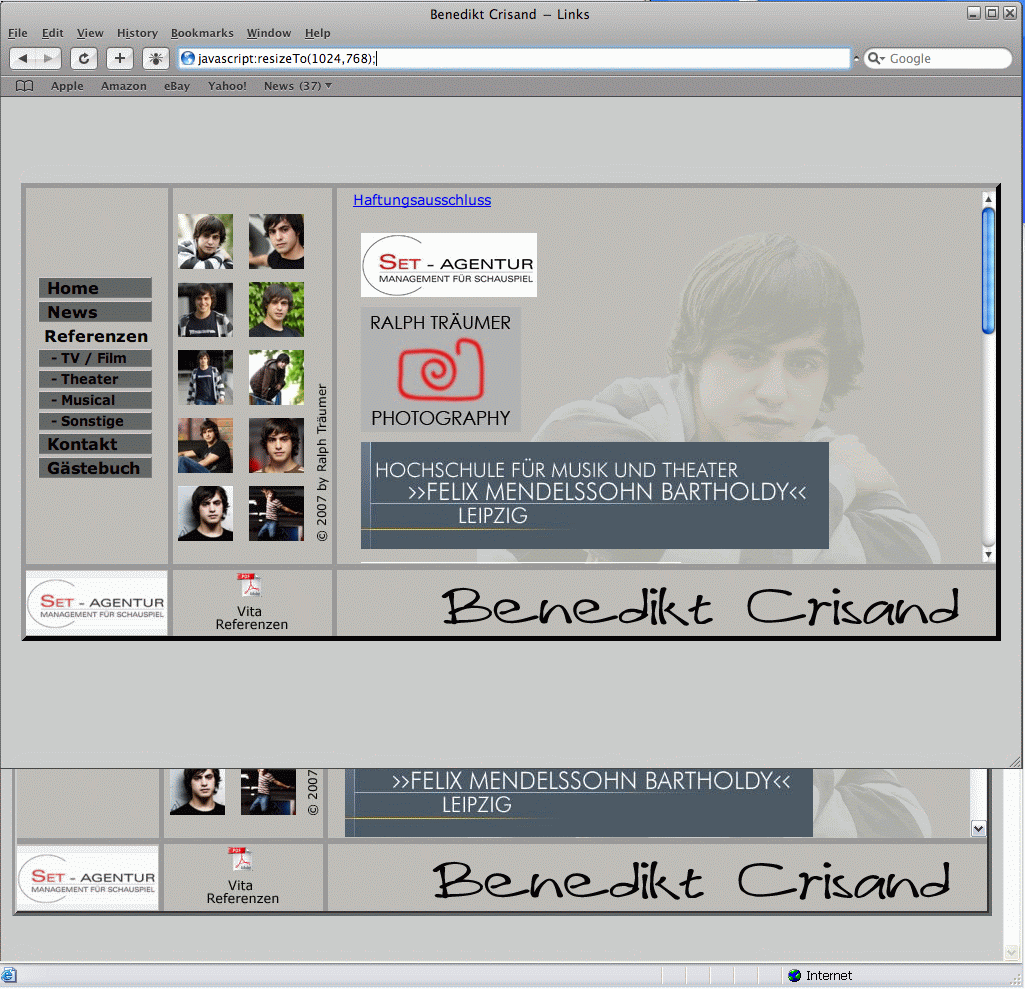1025x989 pixels.
Task: Open the TV / Film references section
Action: click(x=95, y=358)
